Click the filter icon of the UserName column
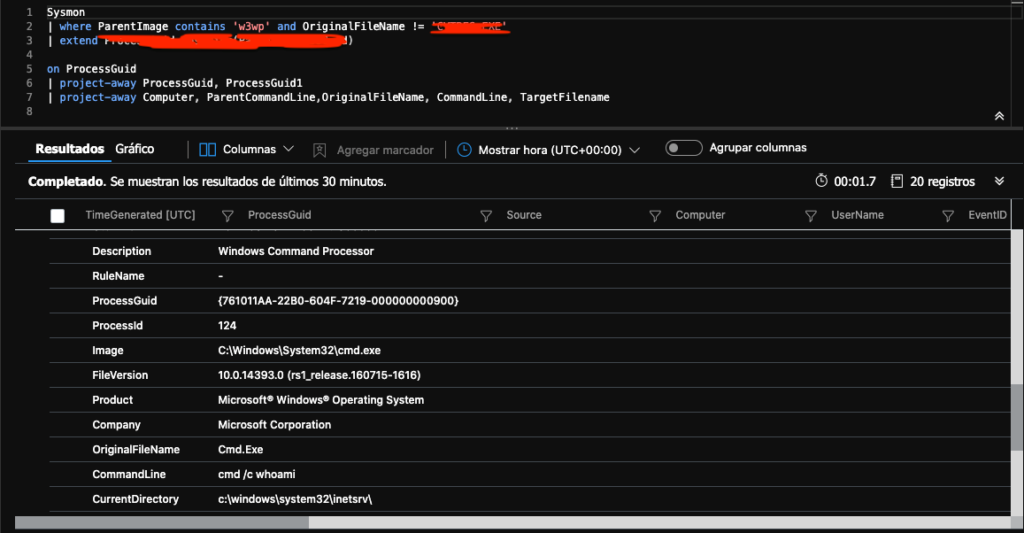 (x=812, y=216)
